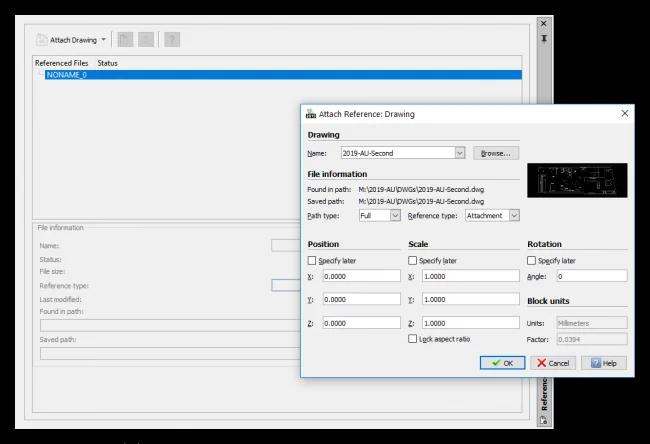Click the help question mark toolbar icon
650x444 pixels.
(172, 40)
